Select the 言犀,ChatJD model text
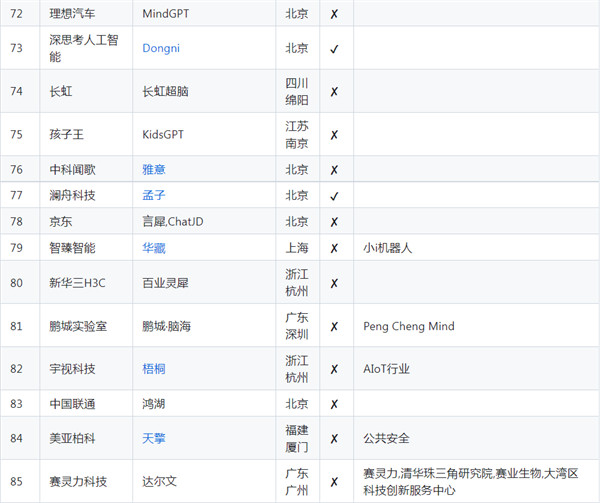 (x=173, y=221)
